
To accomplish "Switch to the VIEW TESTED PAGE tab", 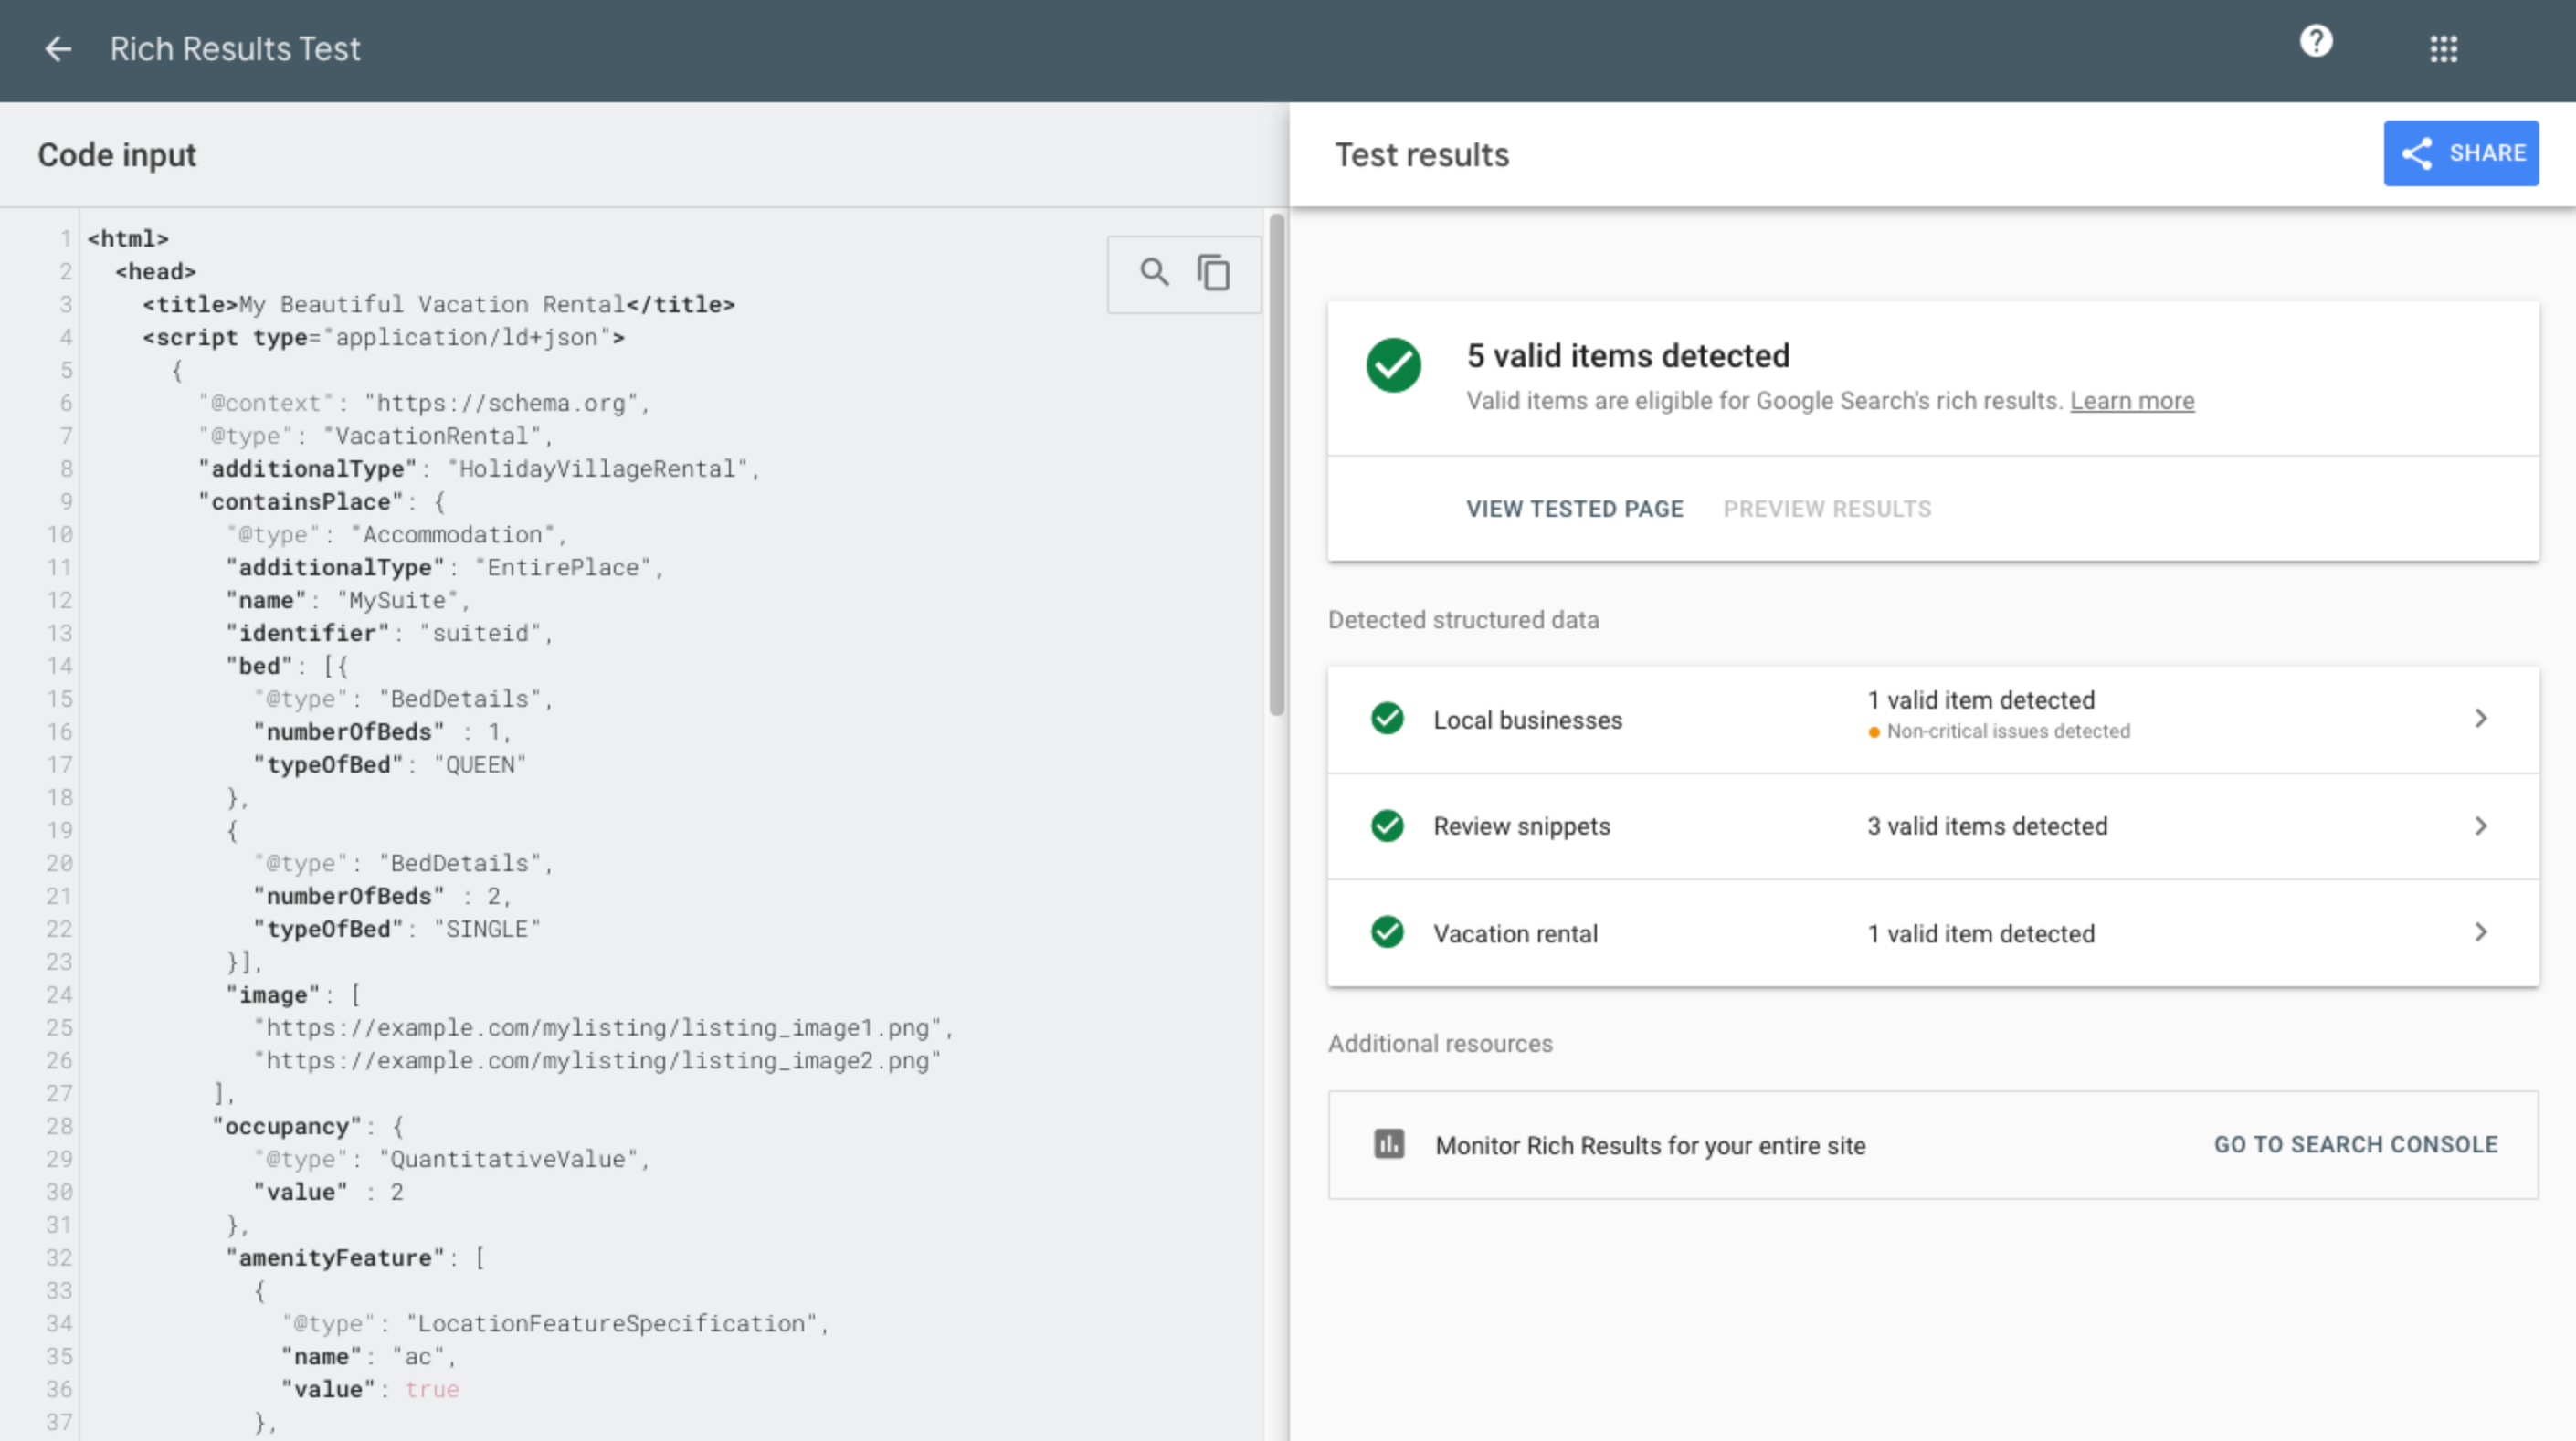I will click(x=1573, y=508).
